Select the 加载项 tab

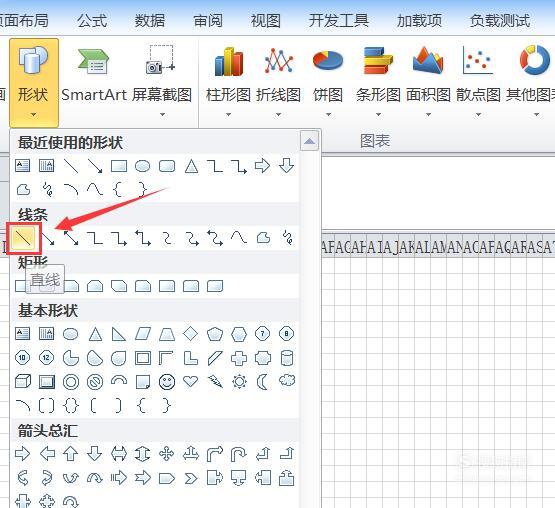pyautogui.click(x=419, y=21)
